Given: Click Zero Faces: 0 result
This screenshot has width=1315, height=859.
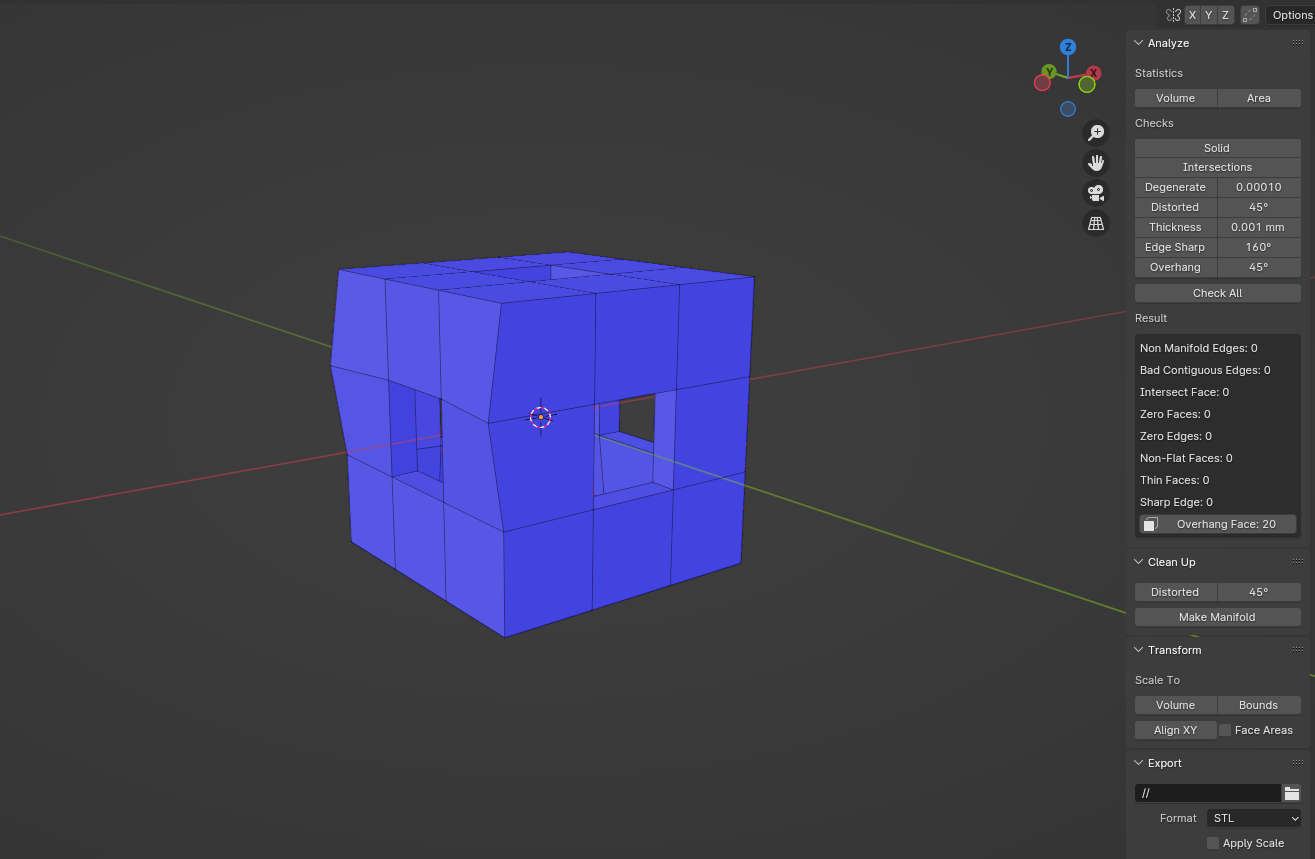Looking at the screenshot, I should click(1175, 414).
